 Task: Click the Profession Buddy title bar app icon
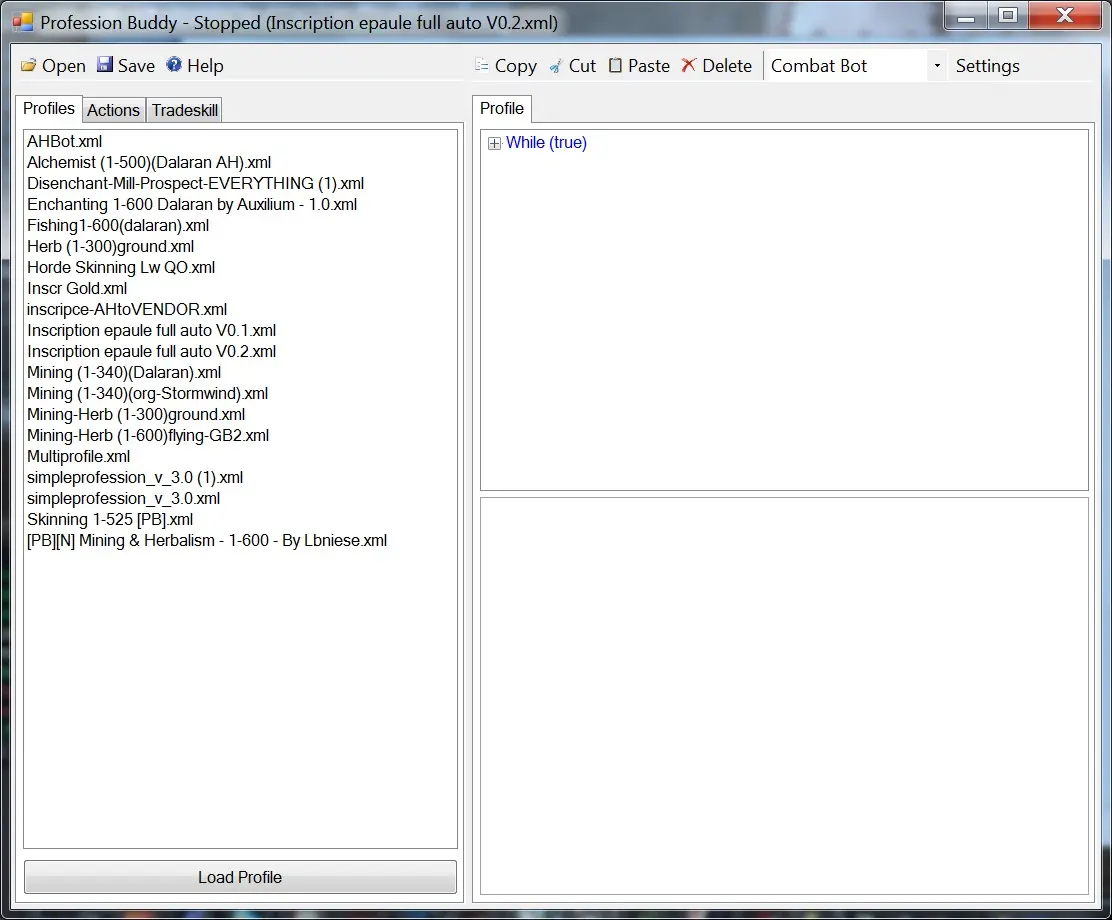23,22
